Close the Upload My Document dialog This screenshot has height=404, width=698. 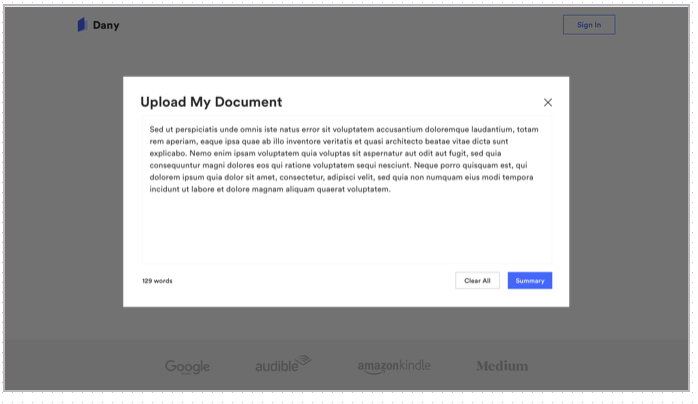548,103
